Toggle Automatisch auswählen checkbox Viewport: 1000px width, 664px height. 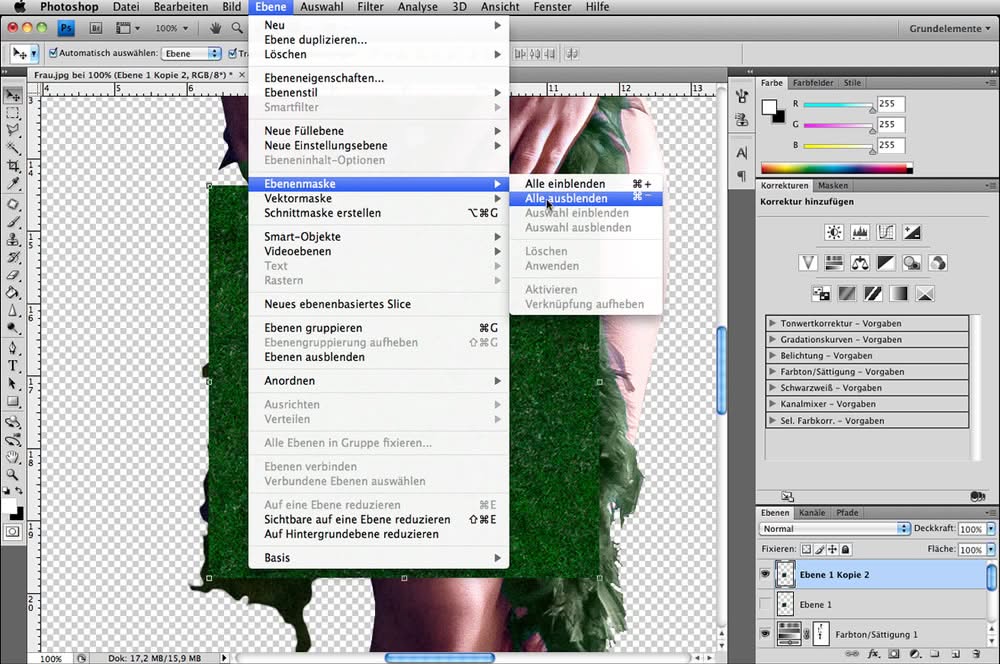54,53
